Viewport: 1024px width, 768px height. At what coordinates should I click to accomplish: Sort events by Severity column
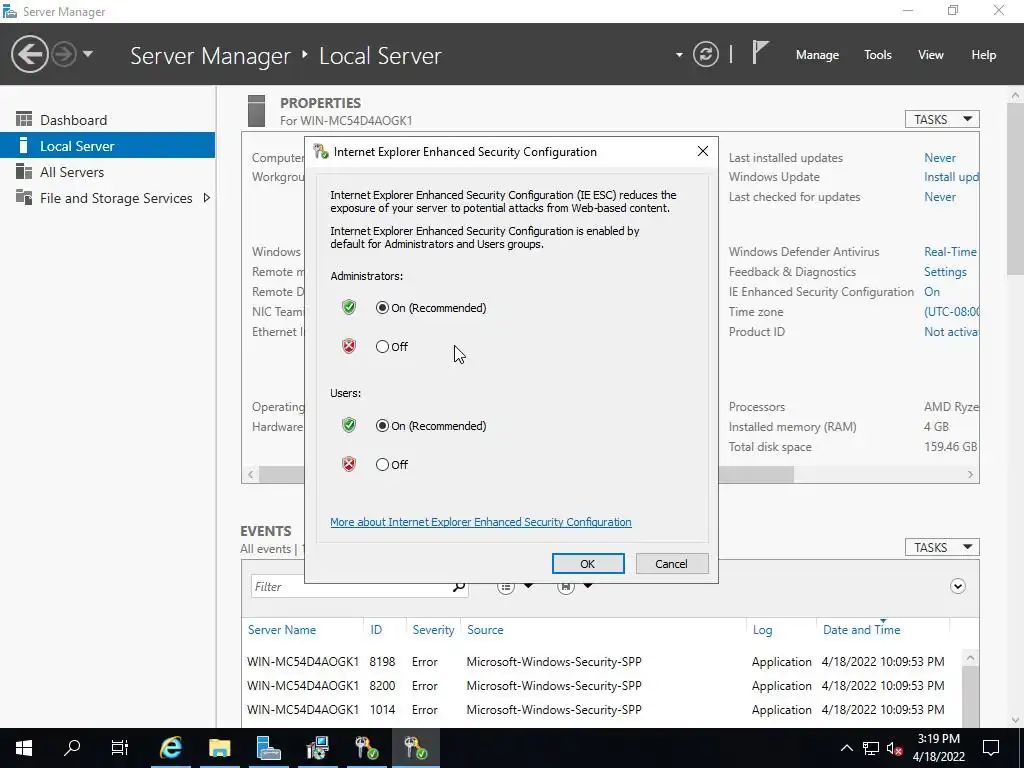coord(433,630)
